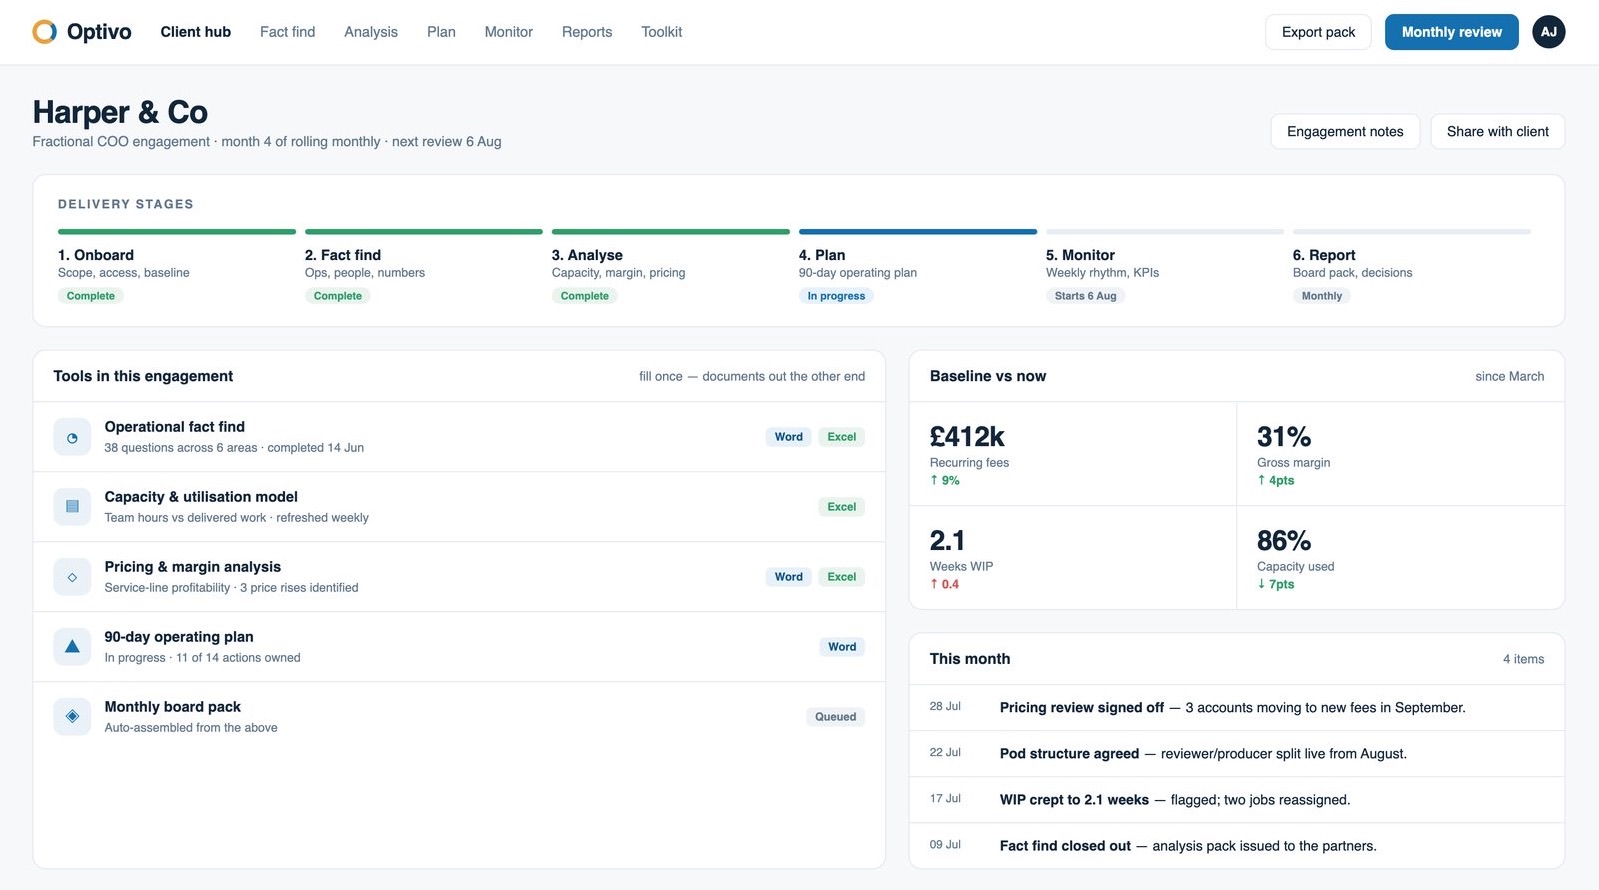
Task: Click the Monthly board pack diamond icon
Action: 72,717
